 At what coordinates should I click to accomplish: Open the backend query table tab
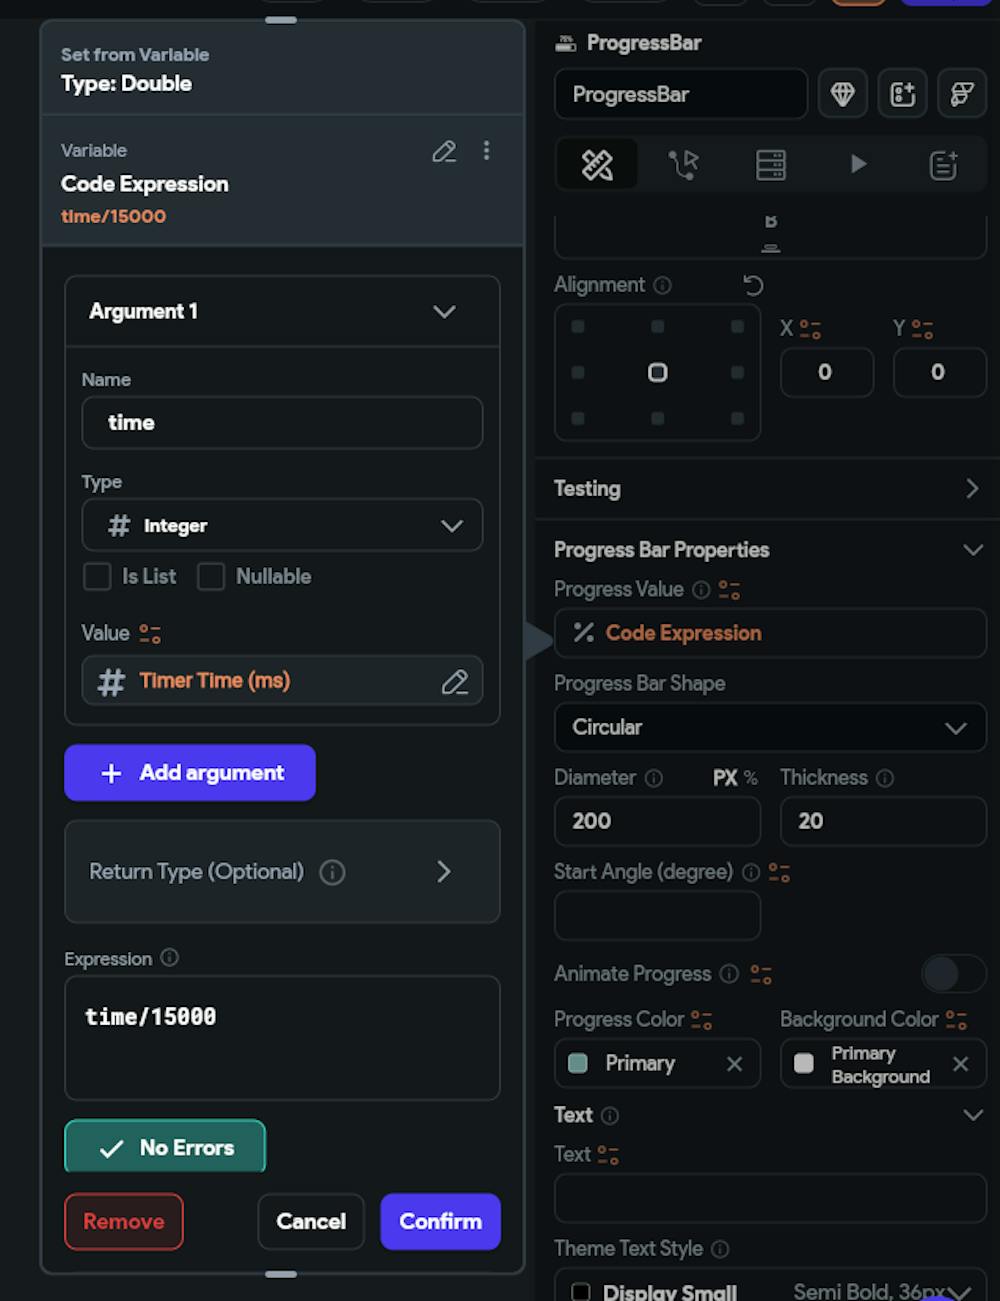pyautogui.click(x=771, y=164)
